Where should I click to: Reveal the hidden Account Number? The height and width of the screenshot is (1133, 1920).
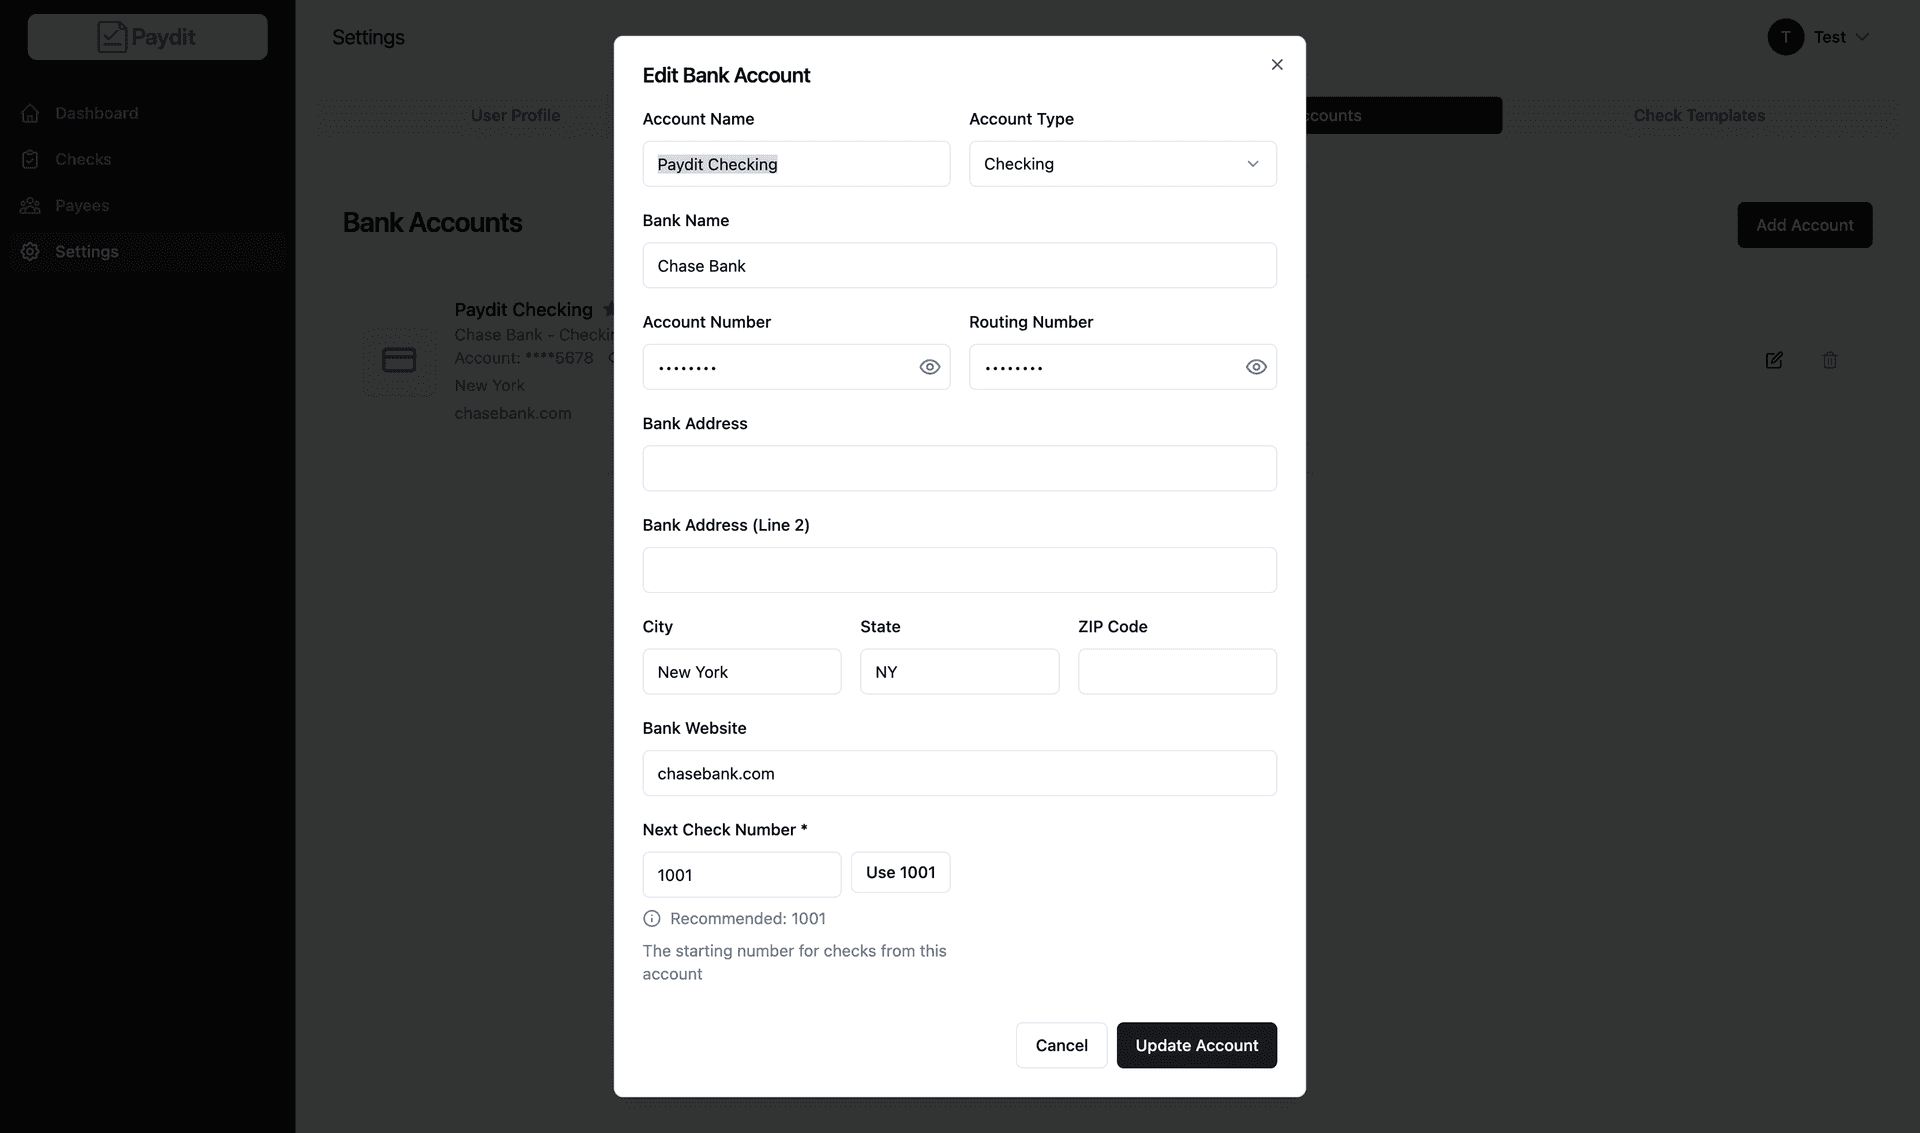(x=930, y=367)
